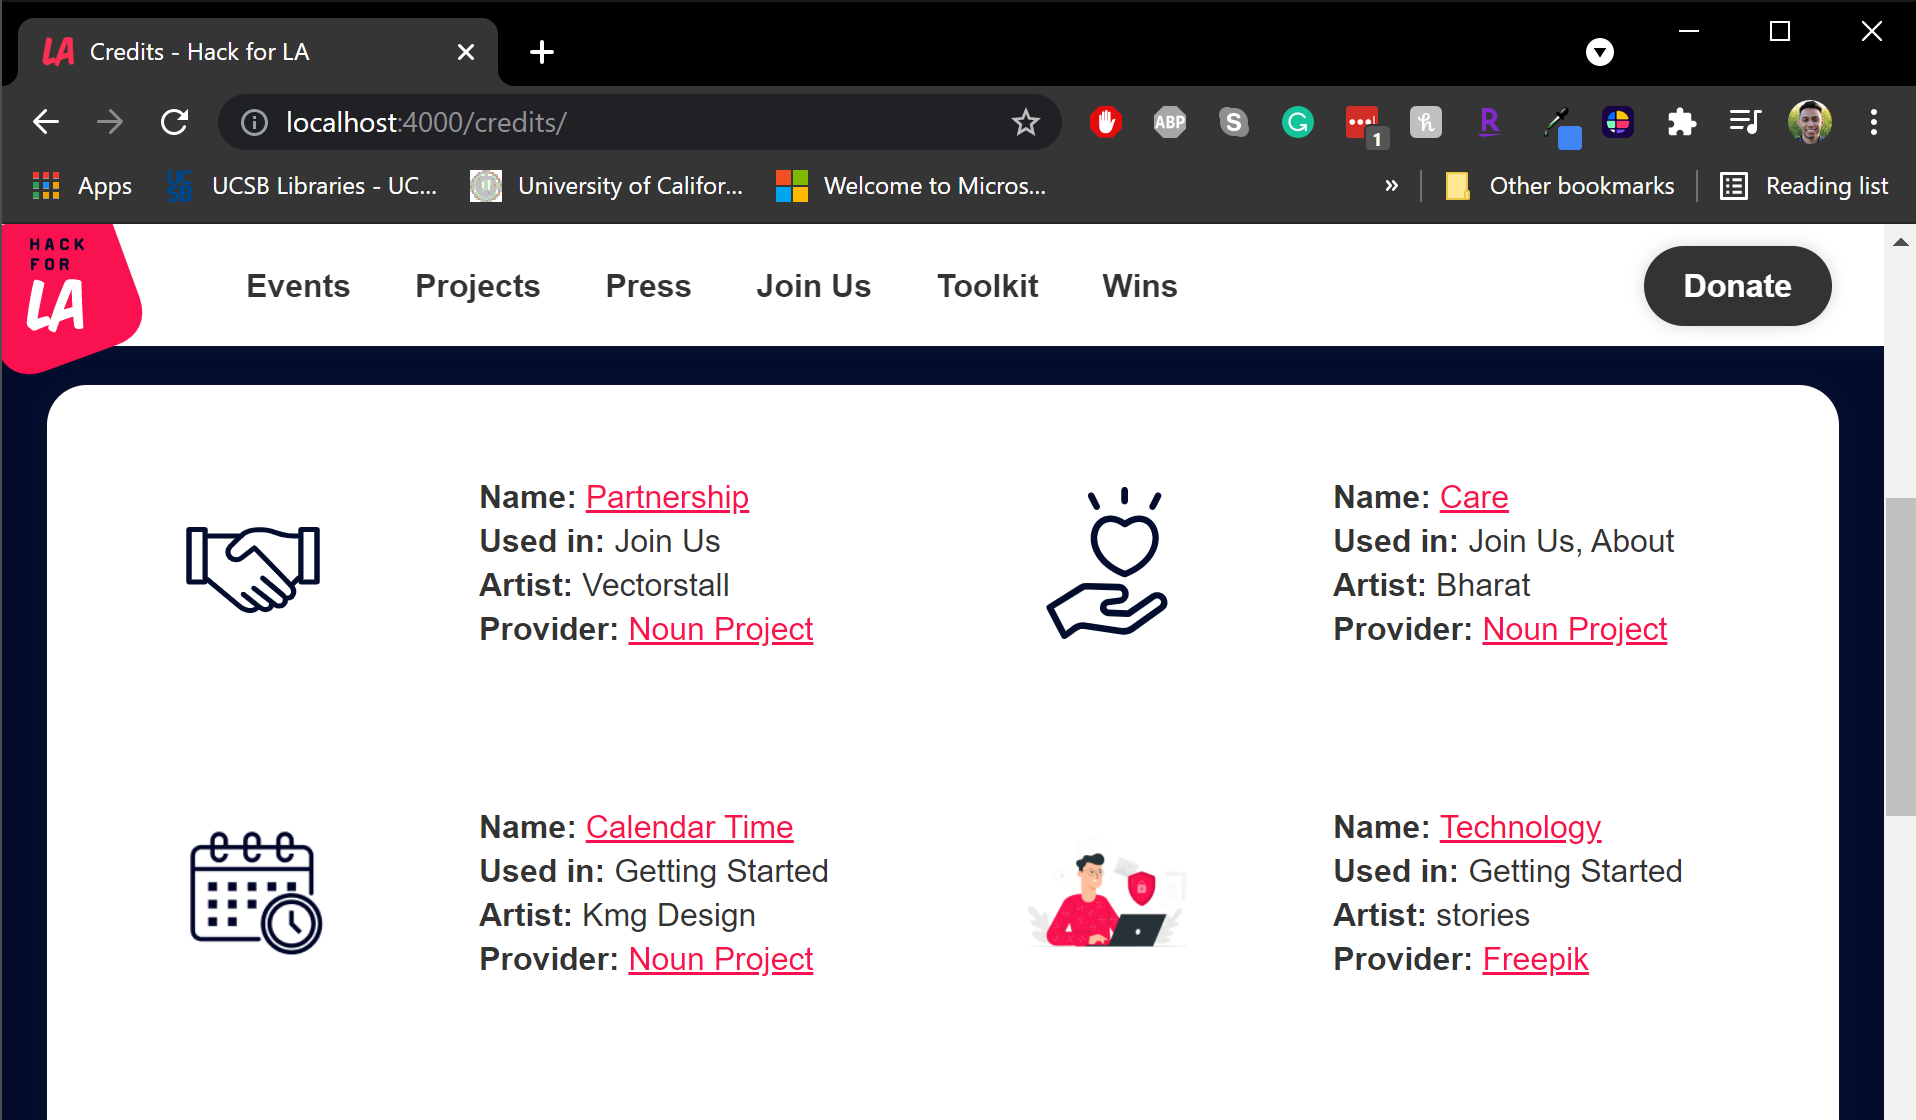Click the technology illustration image
The height and width of the screenshot is (1120, 1916).
pos(1108,898)
